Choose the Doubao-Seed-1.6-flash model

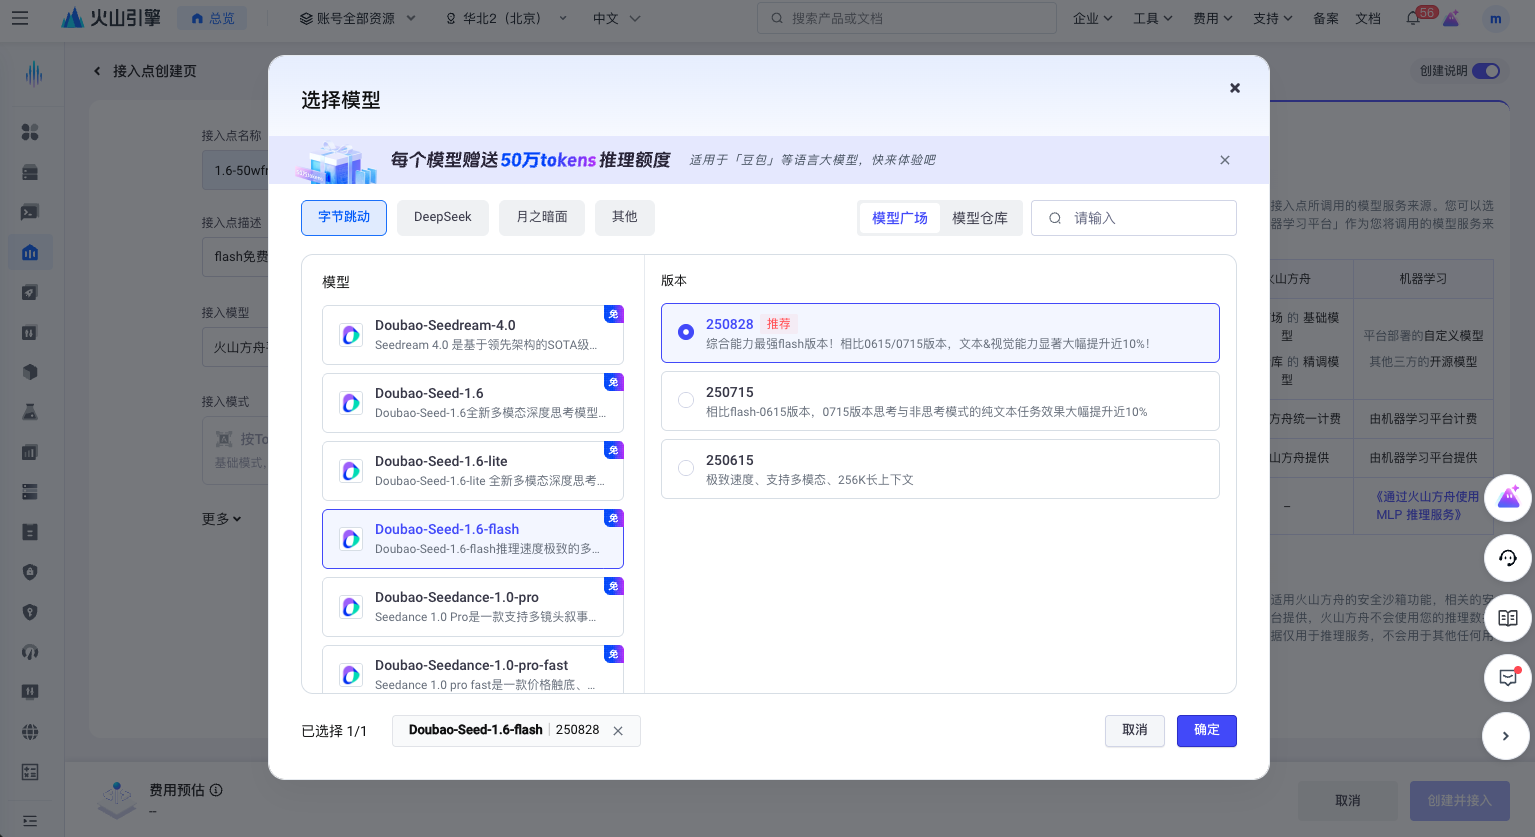pos(473,539)
